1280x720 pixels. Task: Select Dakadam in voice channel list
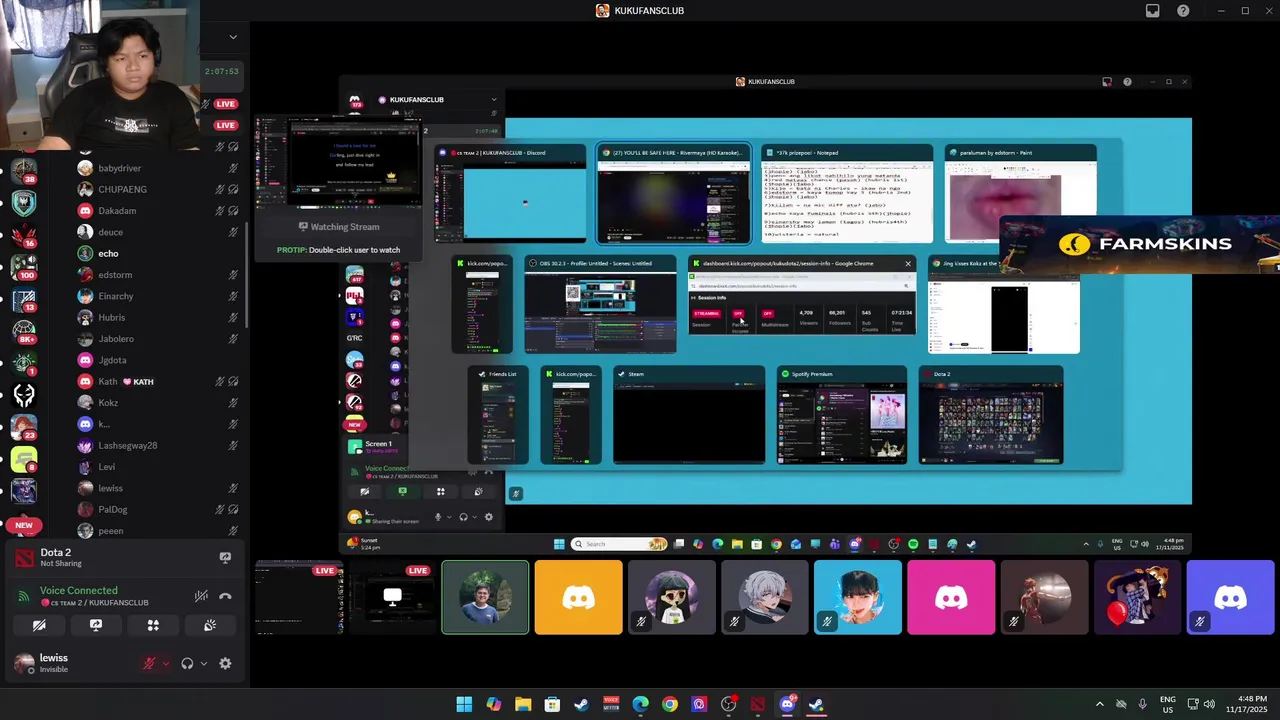coord(117,211)
